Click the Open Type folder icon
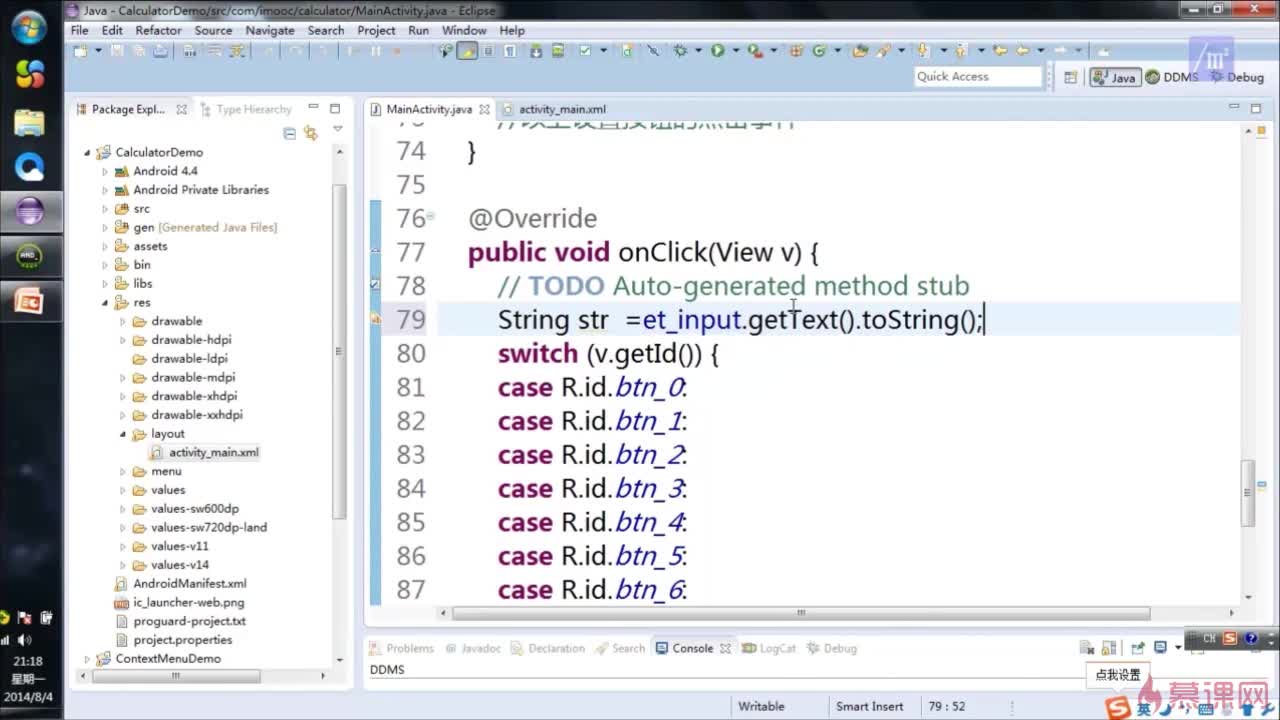 pyautogui.click(x=859, y=51)
